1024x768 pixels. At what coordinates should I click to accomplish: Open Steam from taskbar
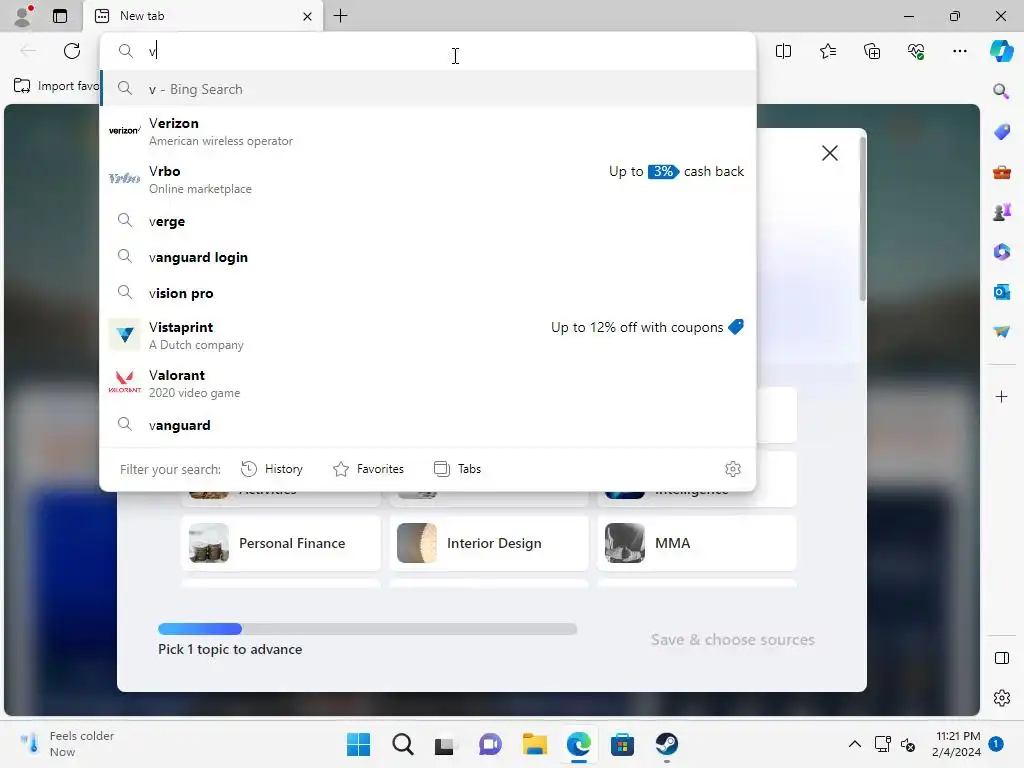click(x=666, y=744)
